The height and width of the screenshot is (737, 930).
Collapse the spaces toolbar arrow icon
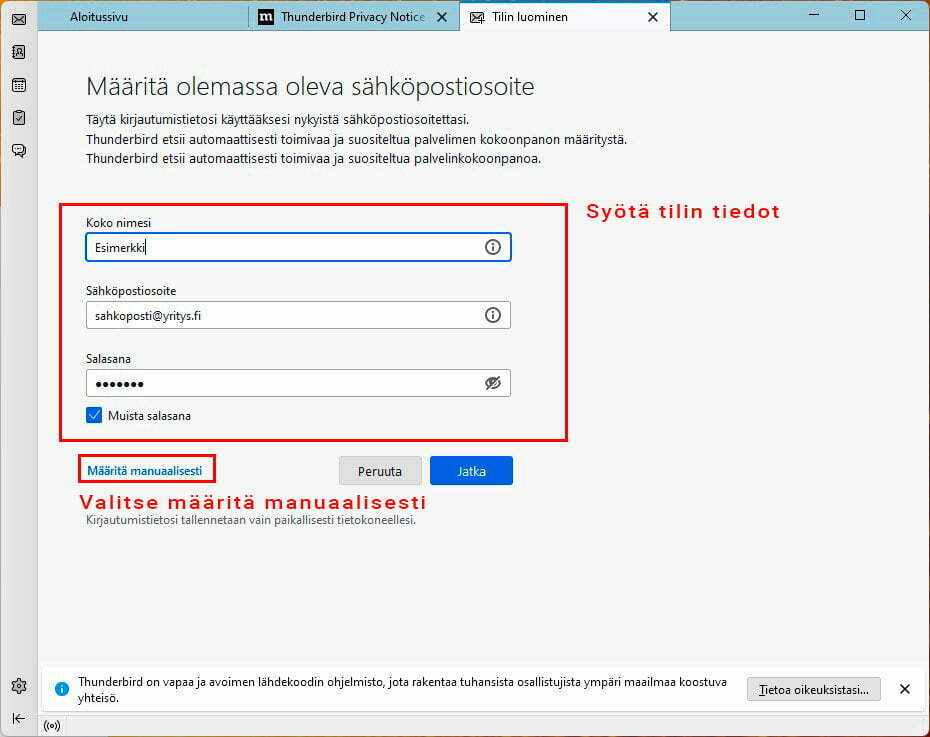[19, 719]
